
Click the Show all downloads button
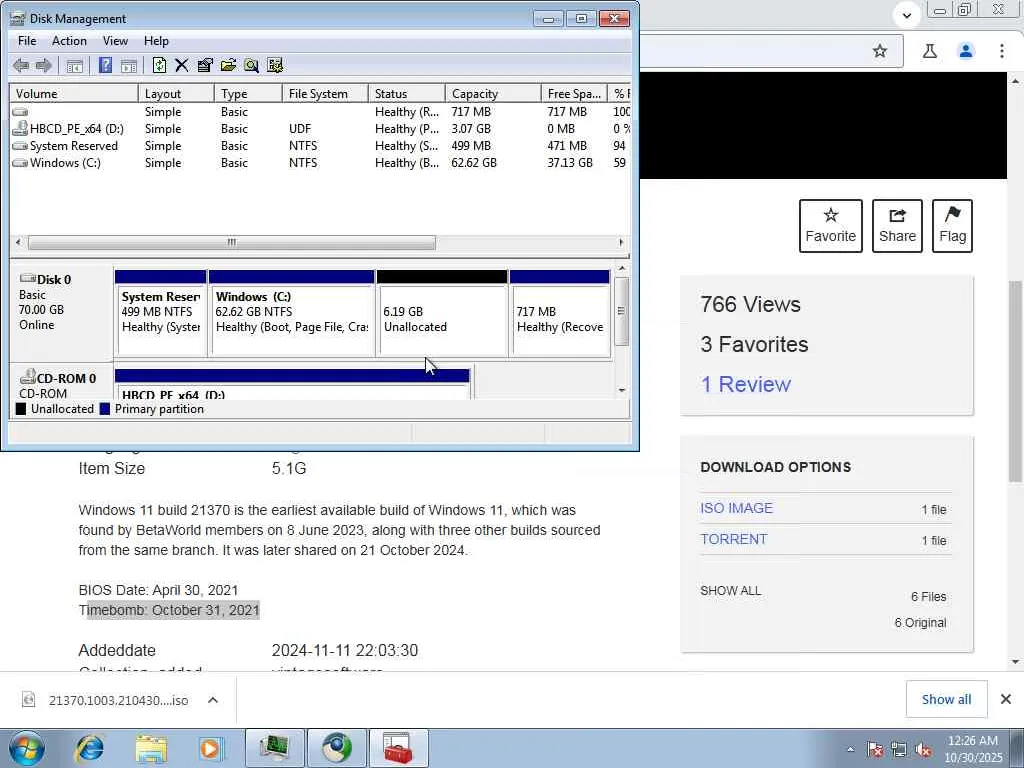point(946,699)
